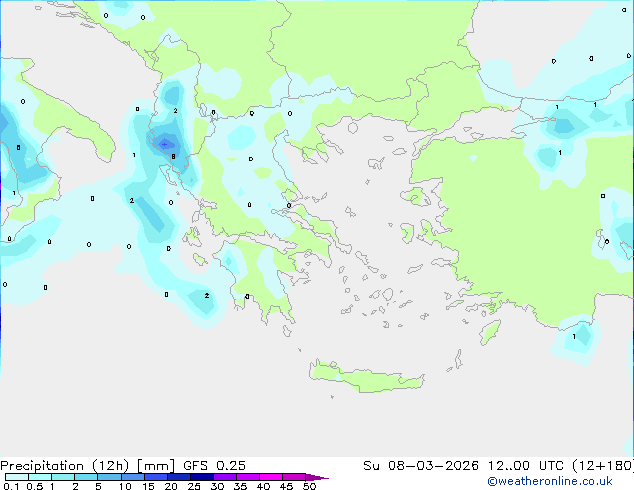Click the legend label "15"
This screenshot has height=490, width=634.
tap(148, 486)
